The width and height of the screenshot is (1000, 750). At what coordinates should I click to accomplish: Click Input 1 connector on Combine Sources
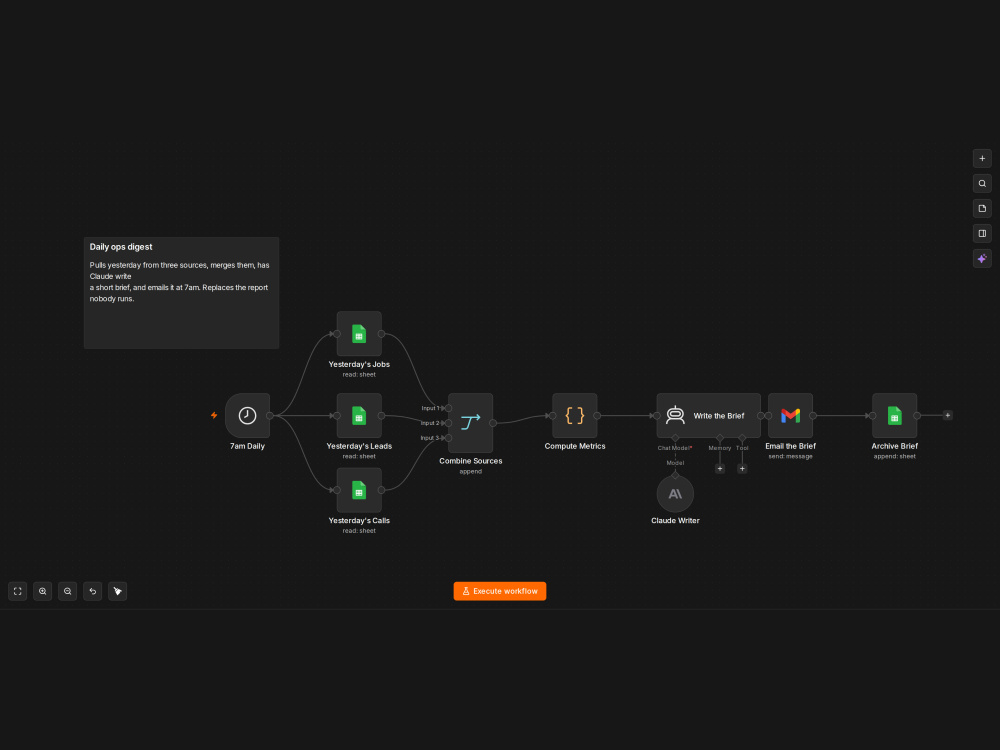click(x=448, y=408)
